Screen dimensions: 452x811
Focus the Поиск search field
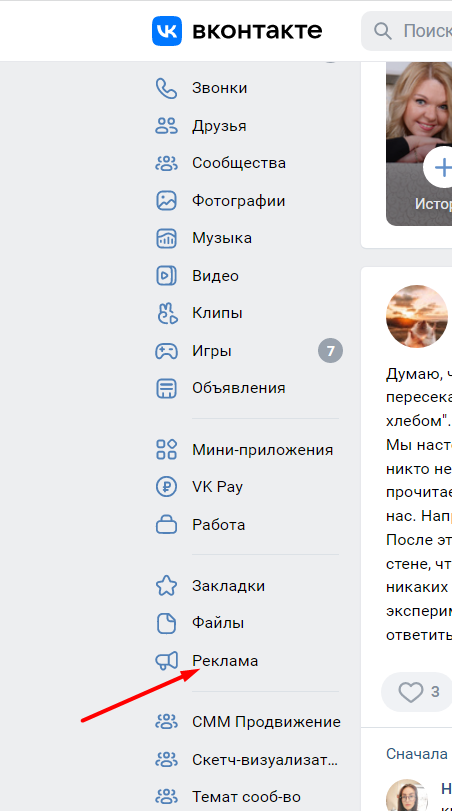(406, 32)
